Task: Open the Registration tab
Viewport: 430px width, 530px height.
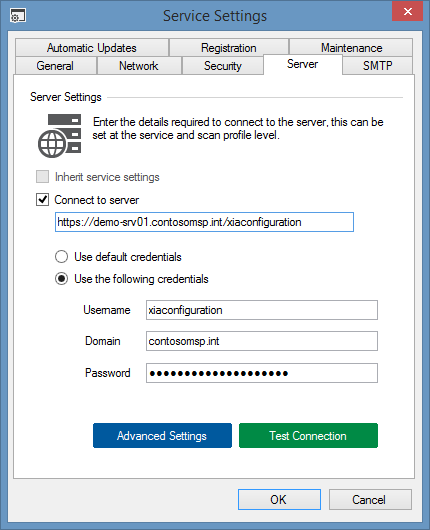Action: (x=229, y=48)
